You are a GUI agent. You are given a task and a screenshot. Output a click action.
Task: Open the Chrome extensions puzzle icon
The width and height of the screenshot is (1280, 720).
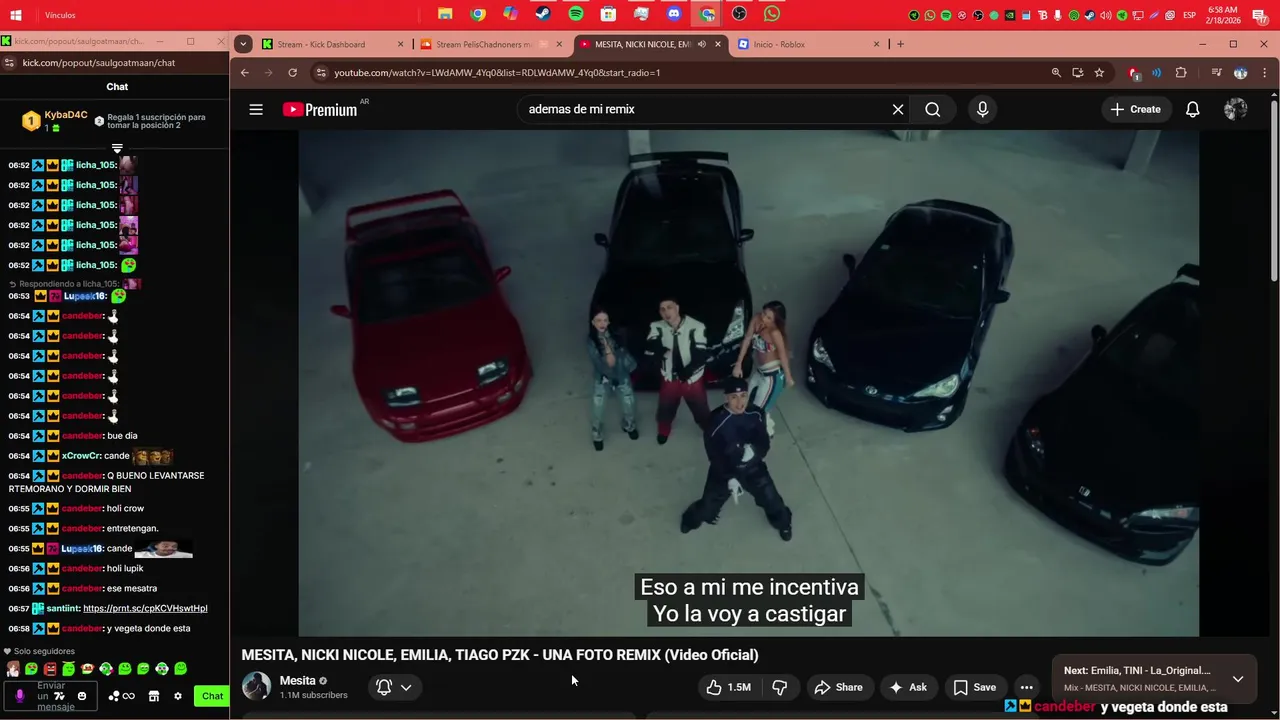pos(1181,73)
